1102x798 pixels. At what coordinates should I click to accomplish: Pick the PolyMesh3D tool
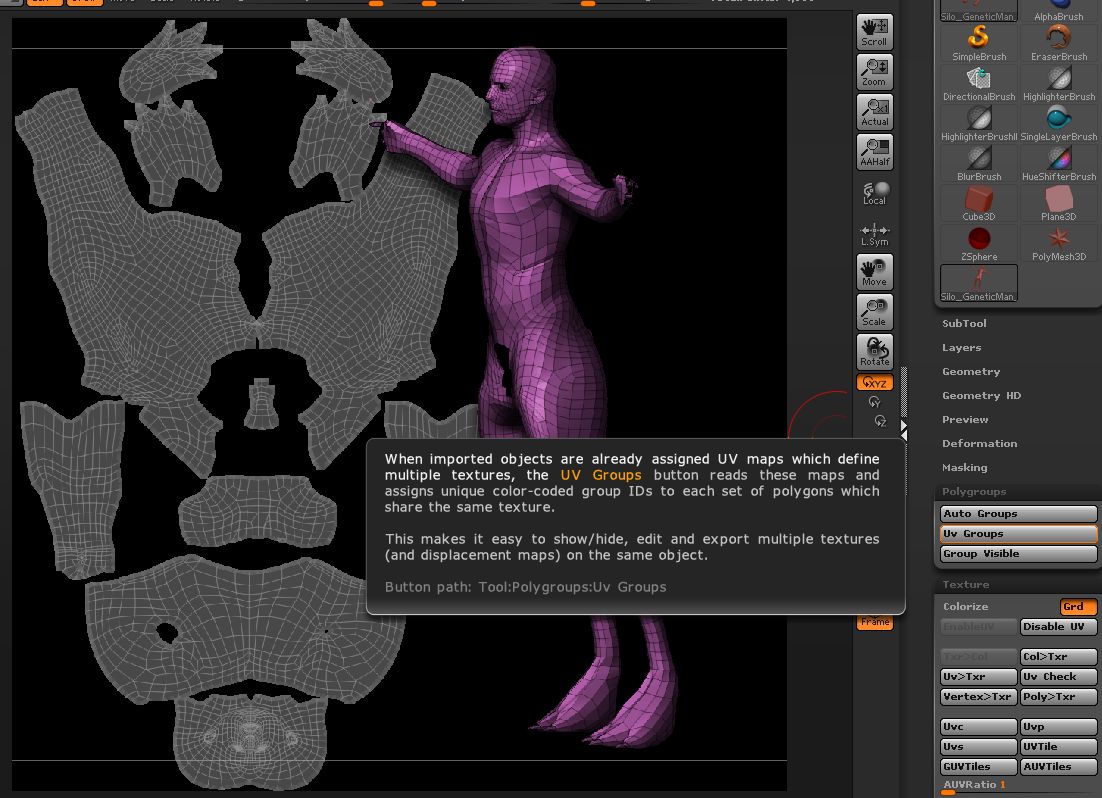point(1058,240)
